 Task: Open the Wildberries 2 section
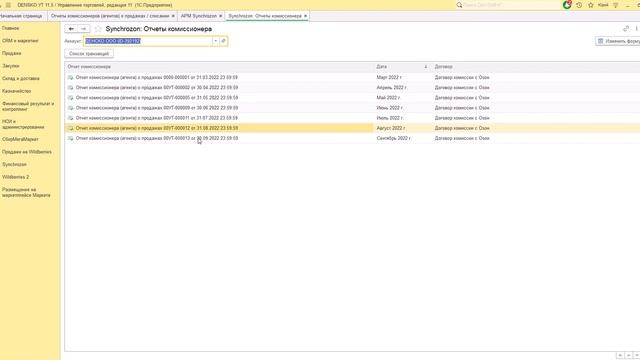pyautogui.click(x=16, y=177)
